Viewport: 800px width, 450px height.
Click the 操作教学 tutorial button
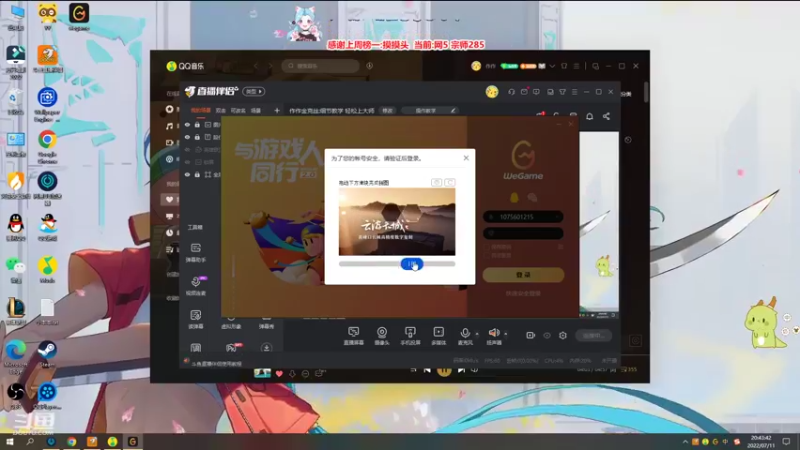pyautogui.click(x=431, y=111)
